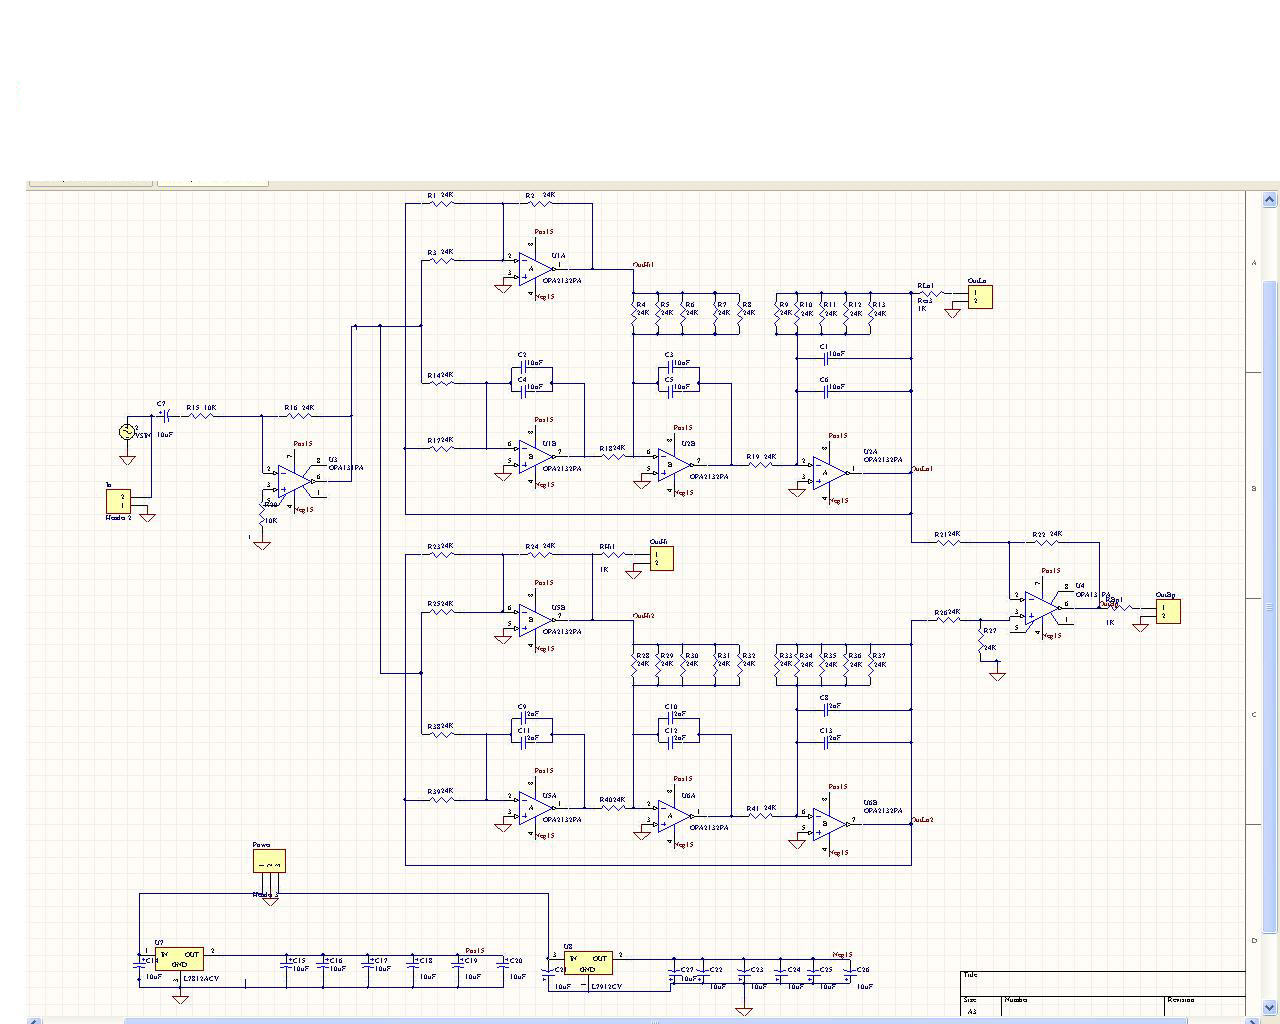Click the Title field in title block
Image resolution: width=1280 pixels, height=1024 pixels.
coord(1103,983)
